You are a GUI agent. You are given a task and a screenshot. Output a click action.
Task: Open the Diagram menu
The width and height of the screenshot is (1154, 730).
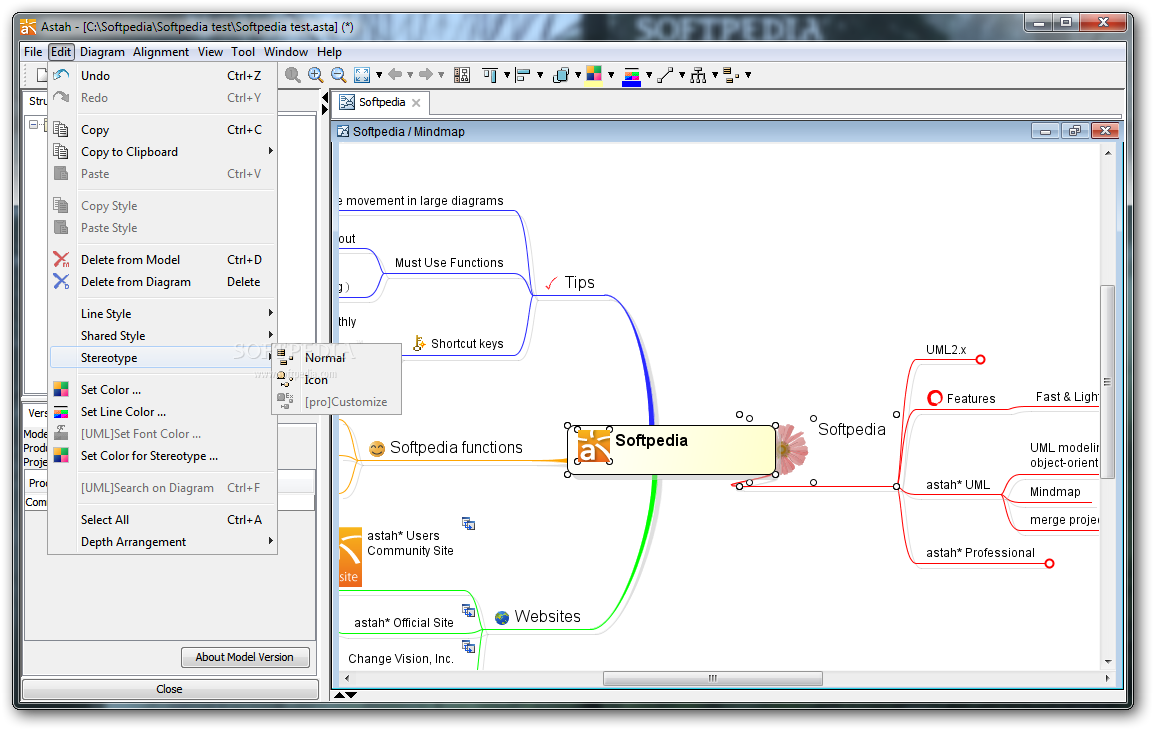(x=102, y=52)
